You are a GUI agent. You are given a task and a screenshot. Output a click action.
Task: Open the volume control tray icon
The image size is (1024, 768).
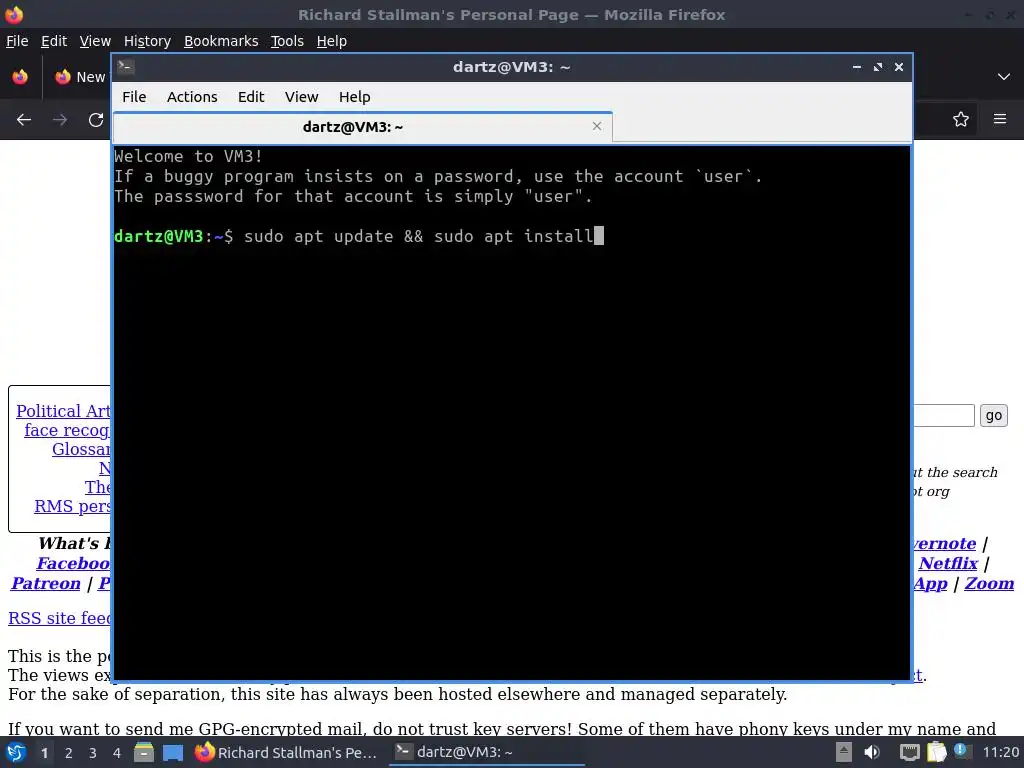tap(872, 752)
